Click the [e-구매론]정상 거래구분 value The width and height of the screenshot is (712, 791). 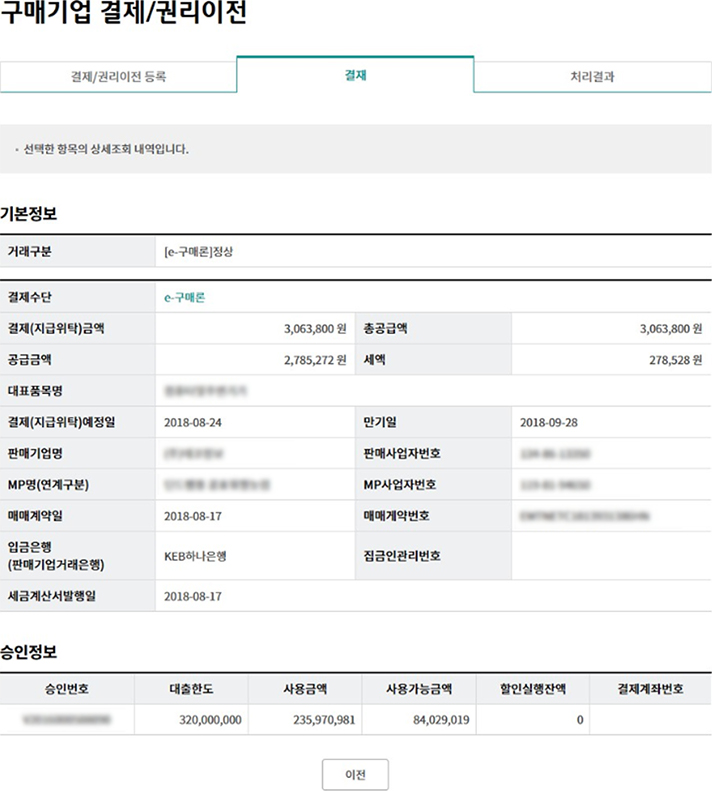(199, 251)
